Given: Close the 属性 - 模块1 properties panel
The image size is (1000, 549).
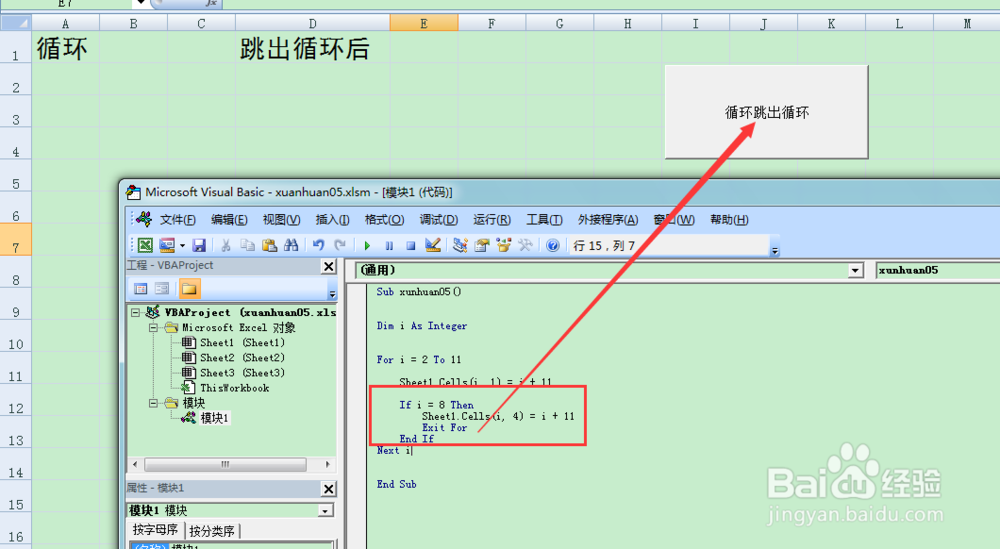Looking at the screenshot, I should pos(328,489).
